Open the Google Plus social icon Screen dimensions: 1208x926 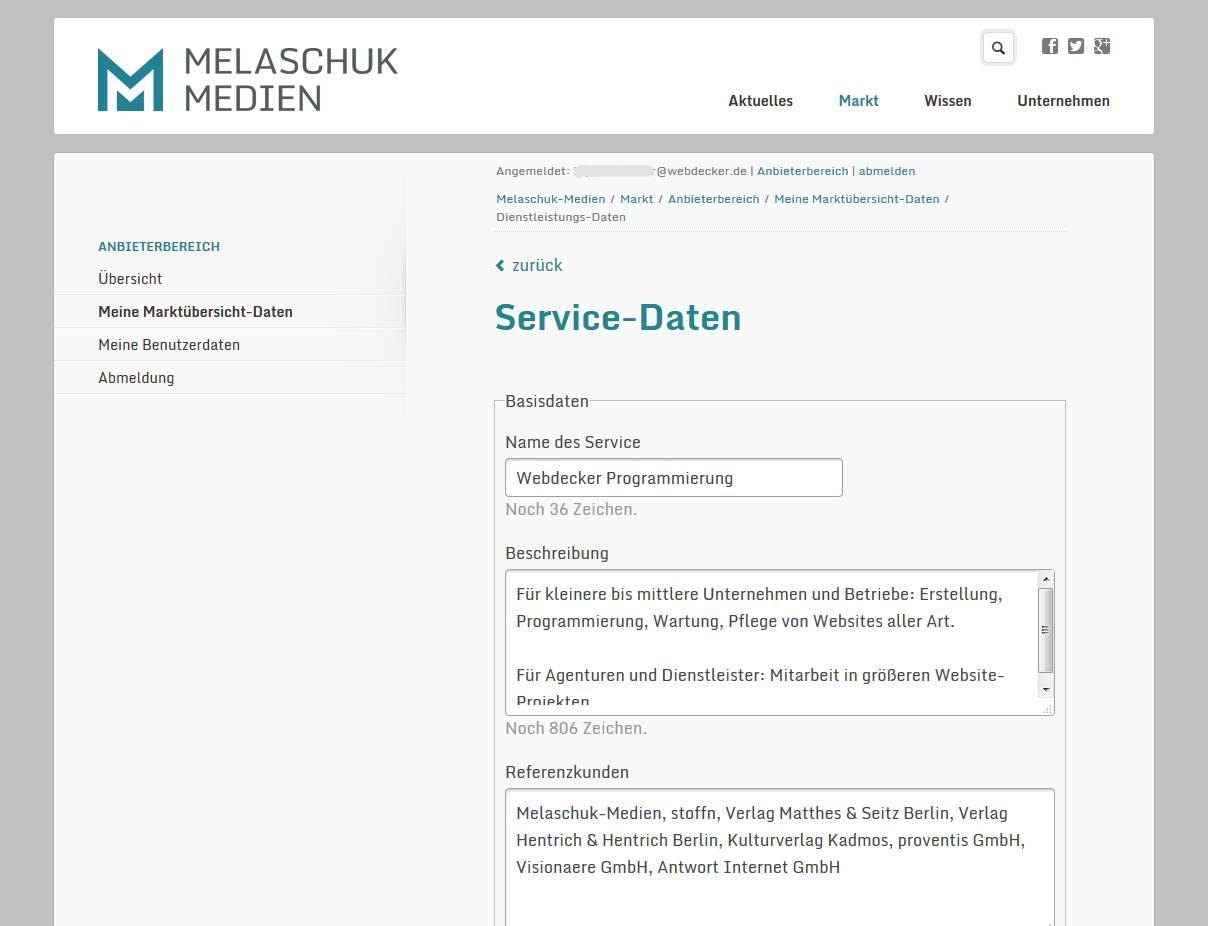click(x=1101, y=46)
